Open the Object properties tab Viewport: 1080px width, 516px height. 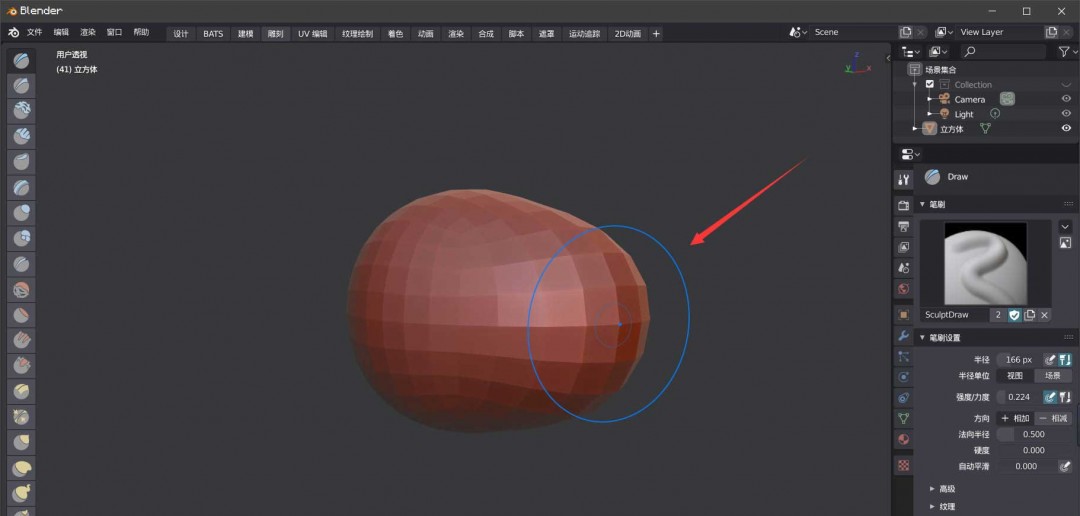pos(904,315)
